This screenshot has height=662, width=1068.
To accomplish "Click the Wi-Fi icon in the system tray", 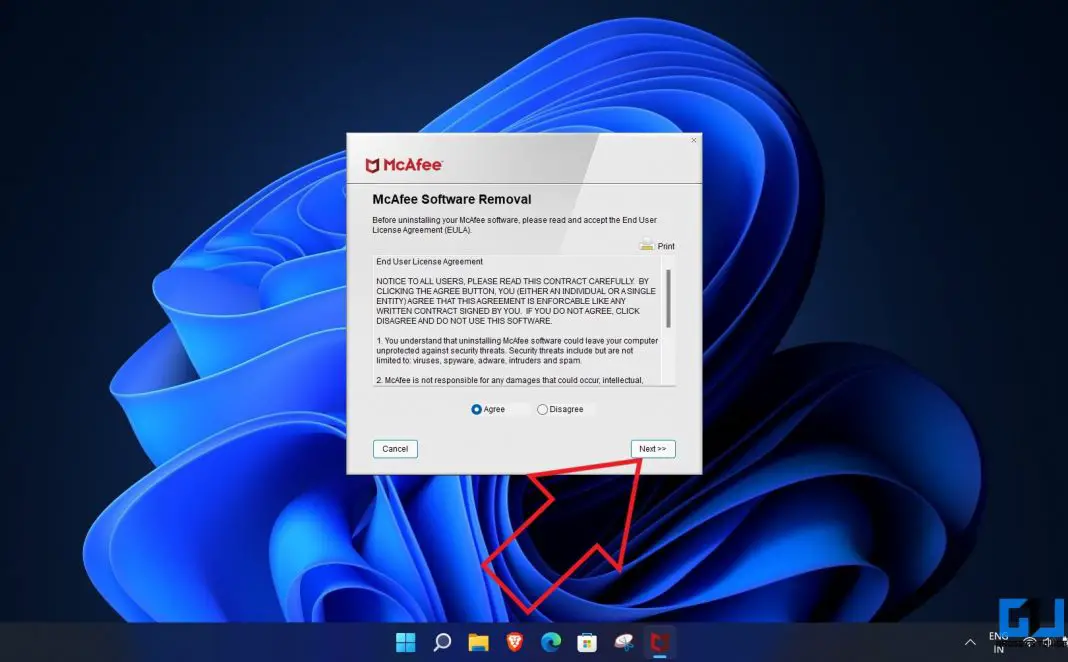I will (x=1030, y=642).
